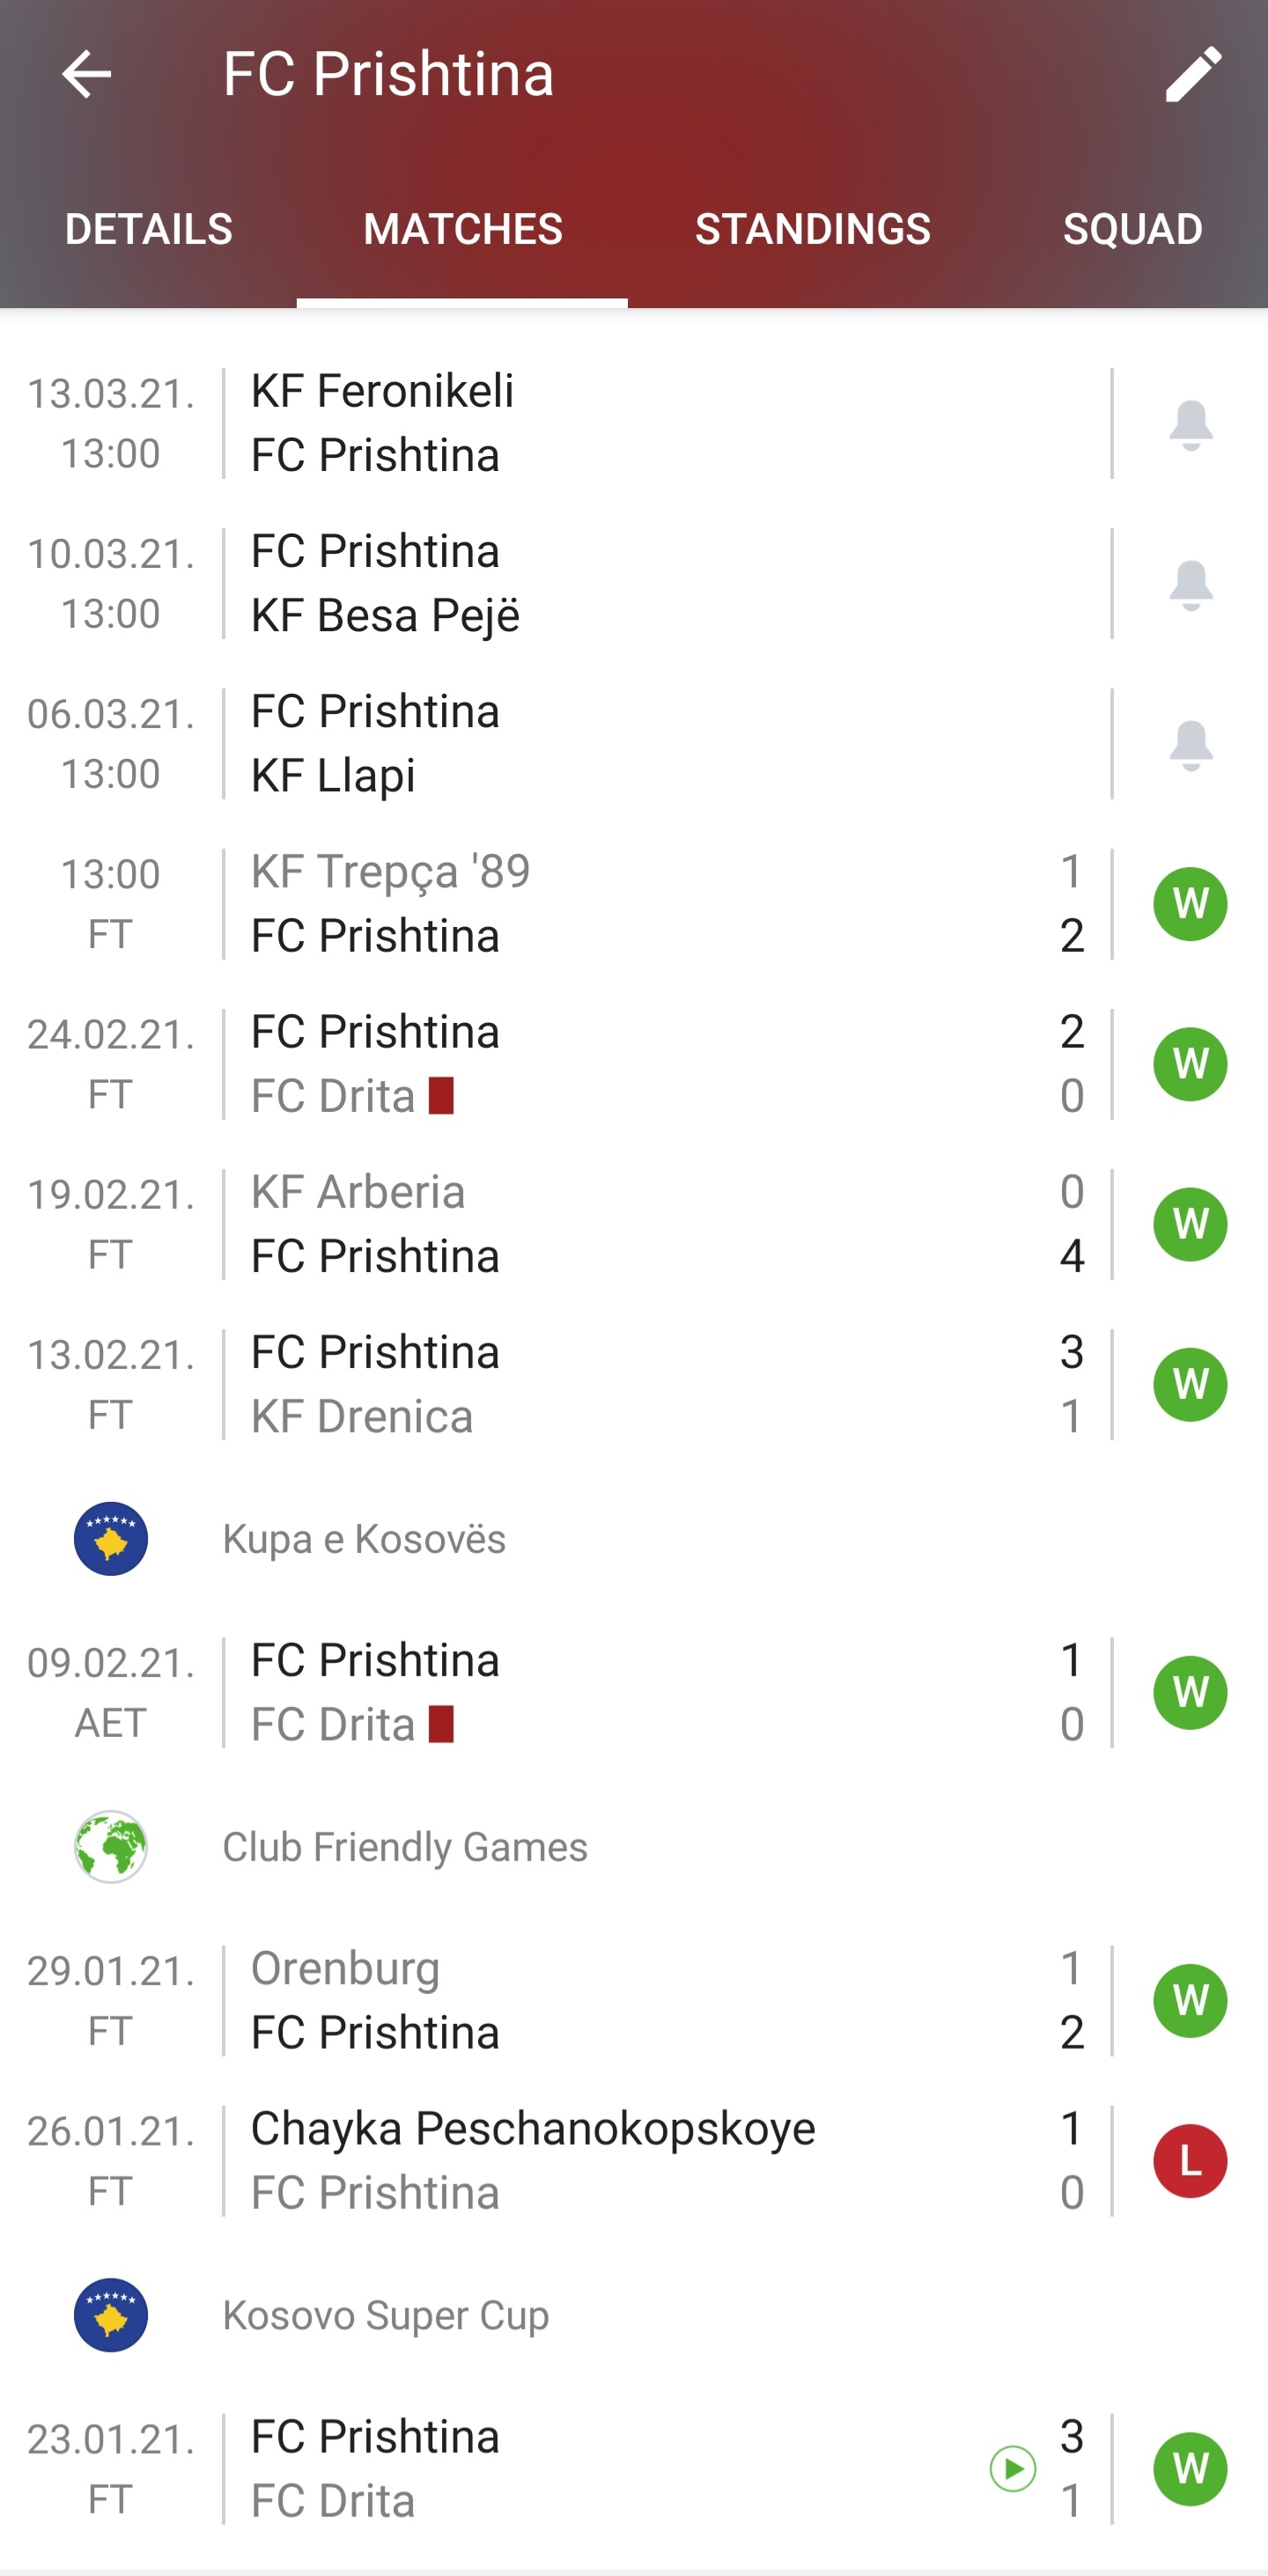
Task: Tap the red loss badge for Chayka match
Action: pos(1190,2161)
